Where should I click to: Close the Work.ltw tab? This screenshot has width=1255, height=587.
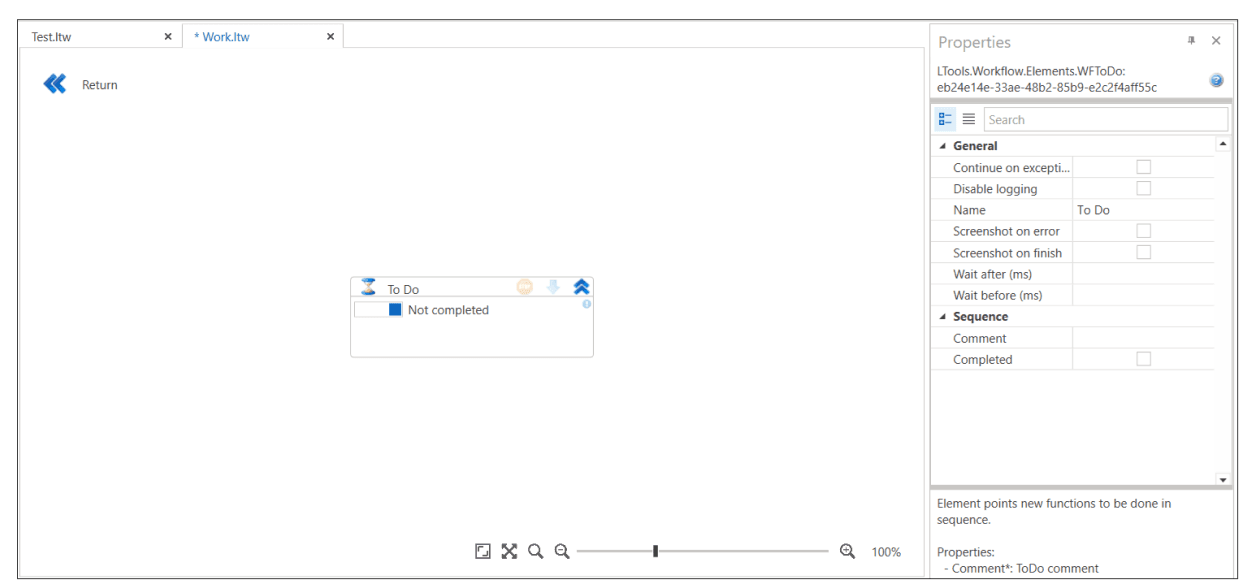point(330,37)
